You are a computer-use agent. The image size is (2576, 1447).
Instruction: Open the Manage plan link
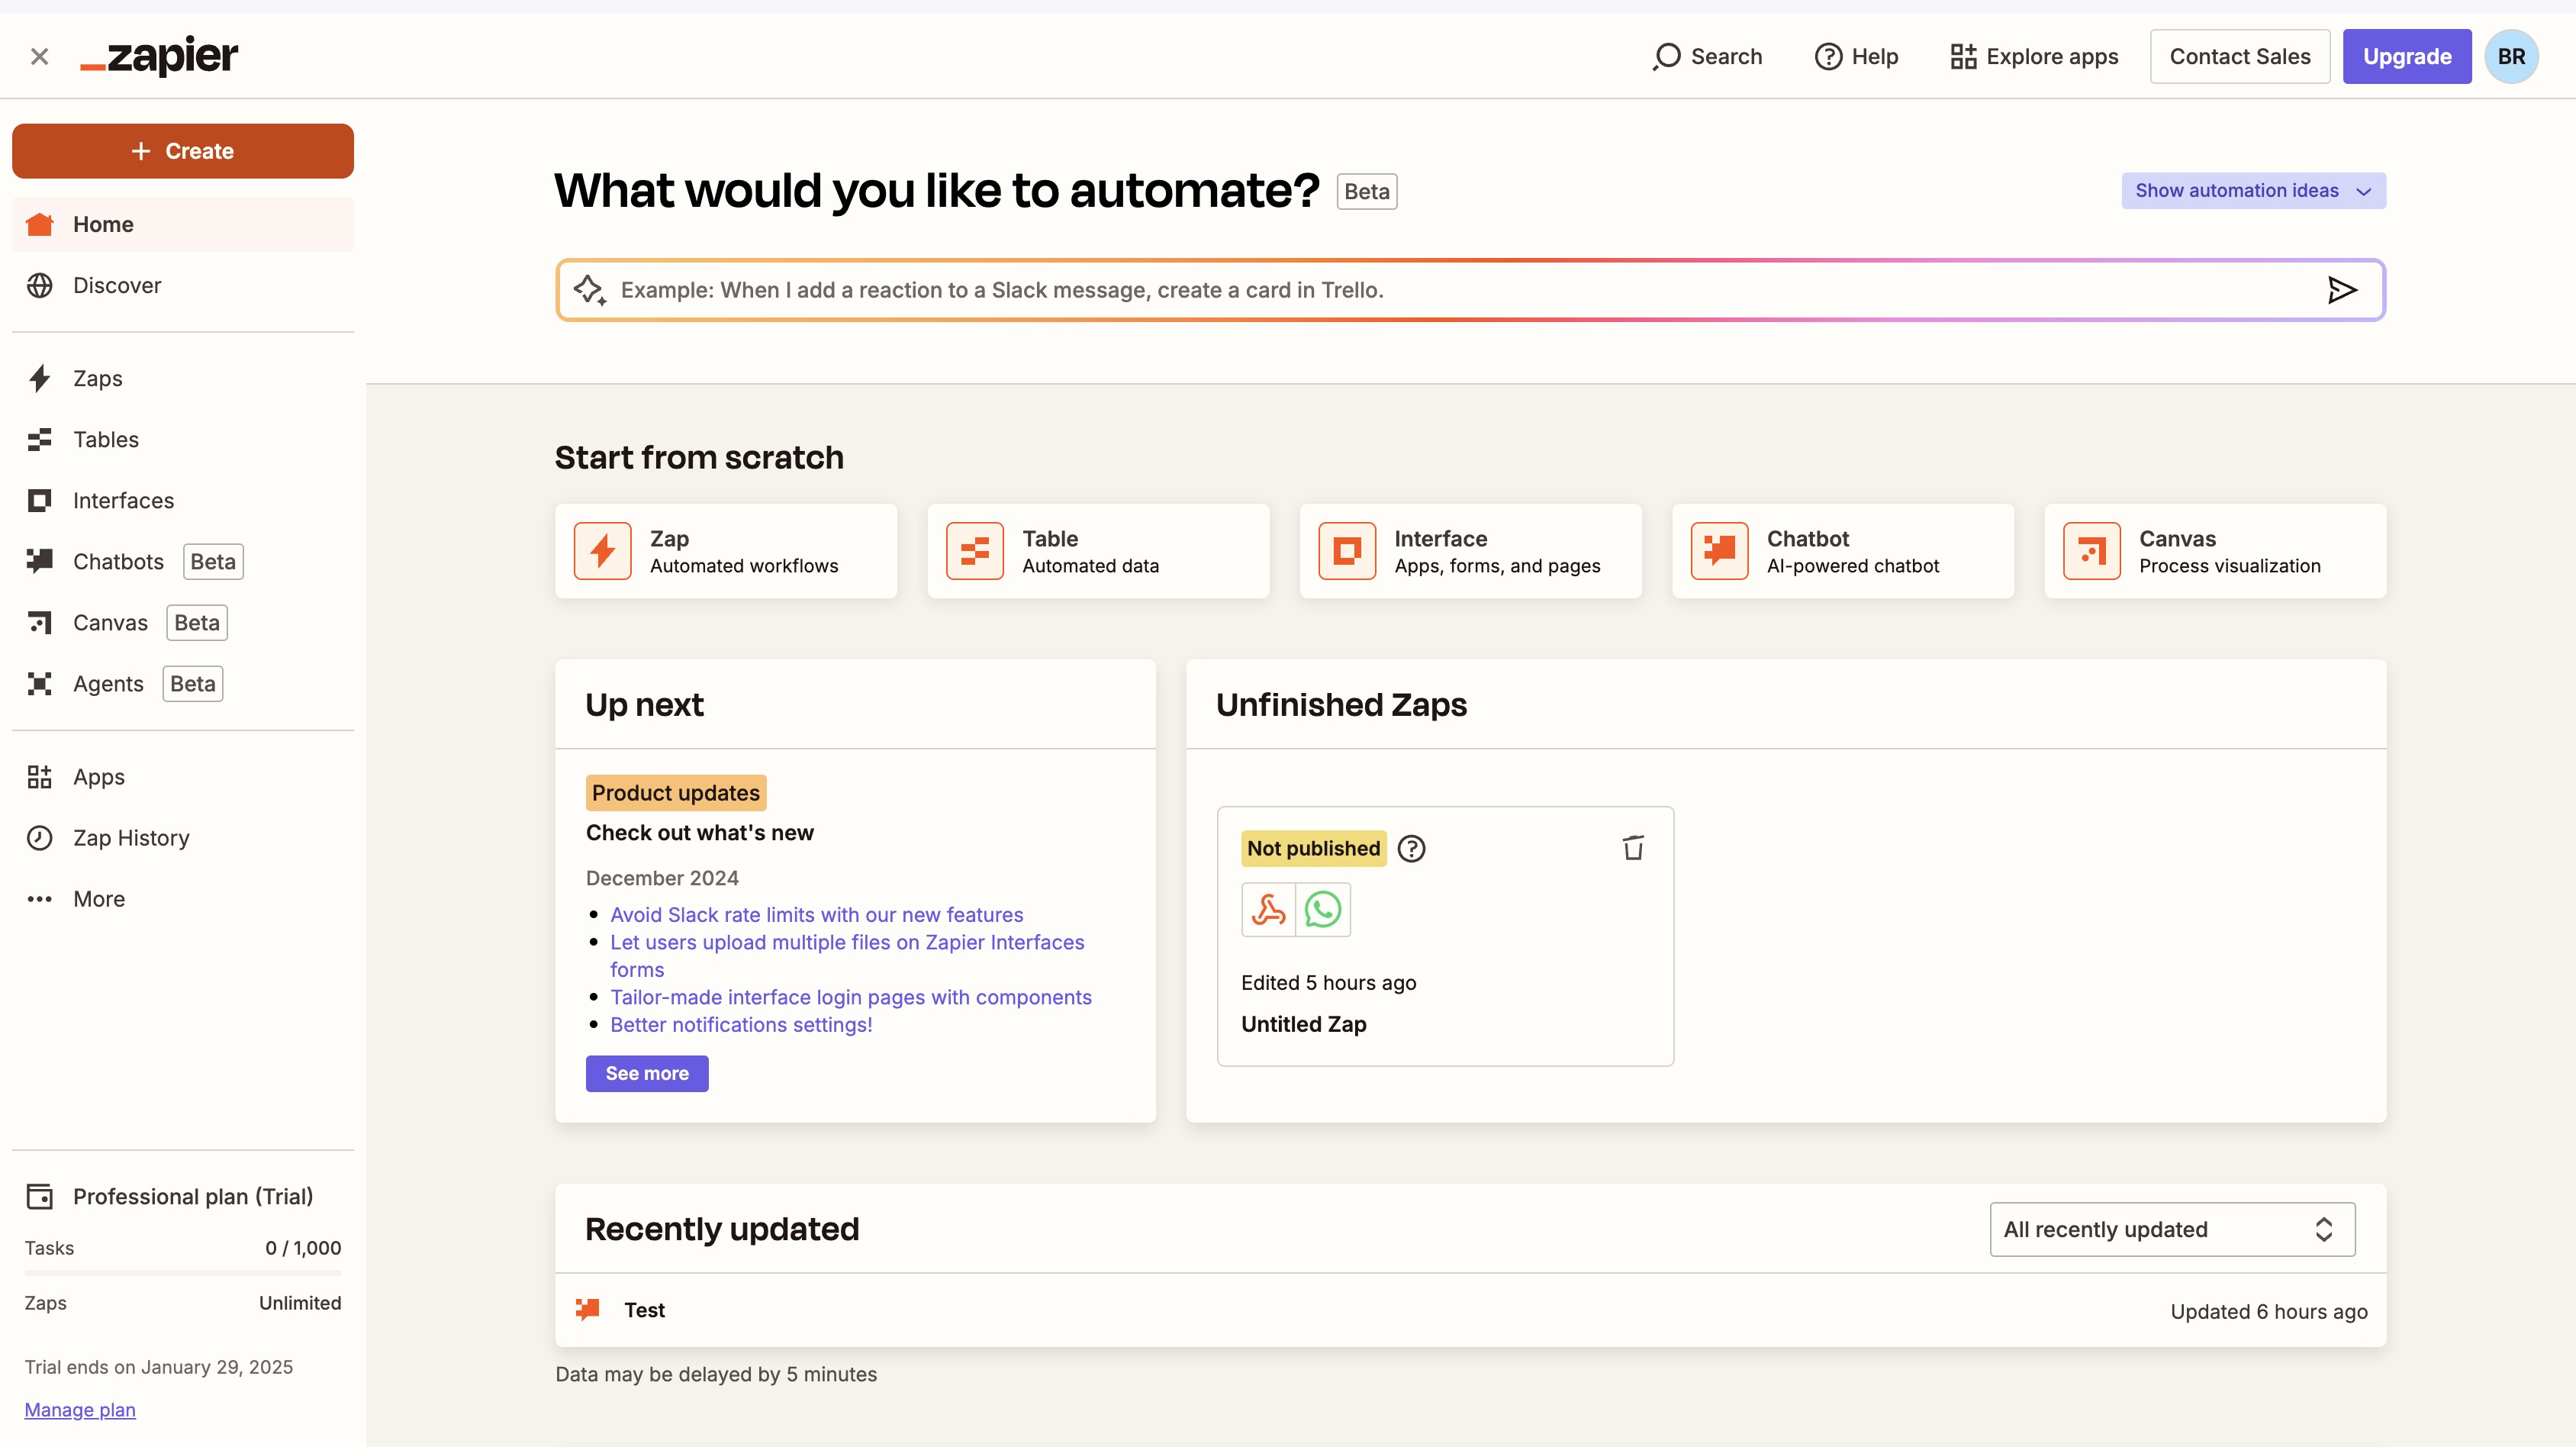80,1410
